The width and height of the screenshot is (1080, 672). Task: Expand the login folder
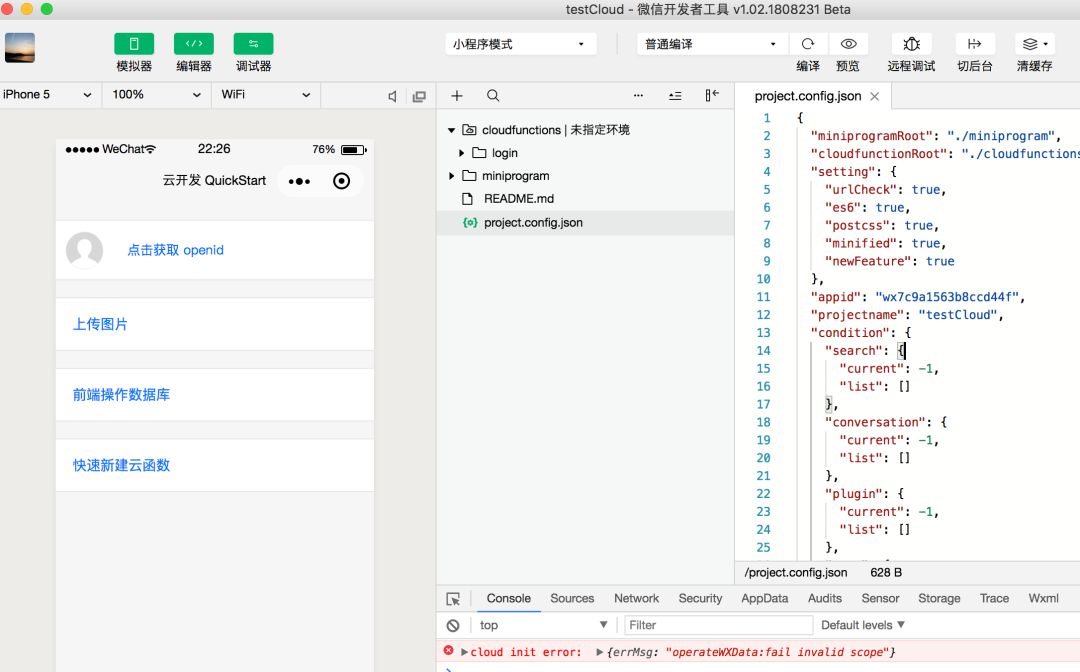coord(461,153)
